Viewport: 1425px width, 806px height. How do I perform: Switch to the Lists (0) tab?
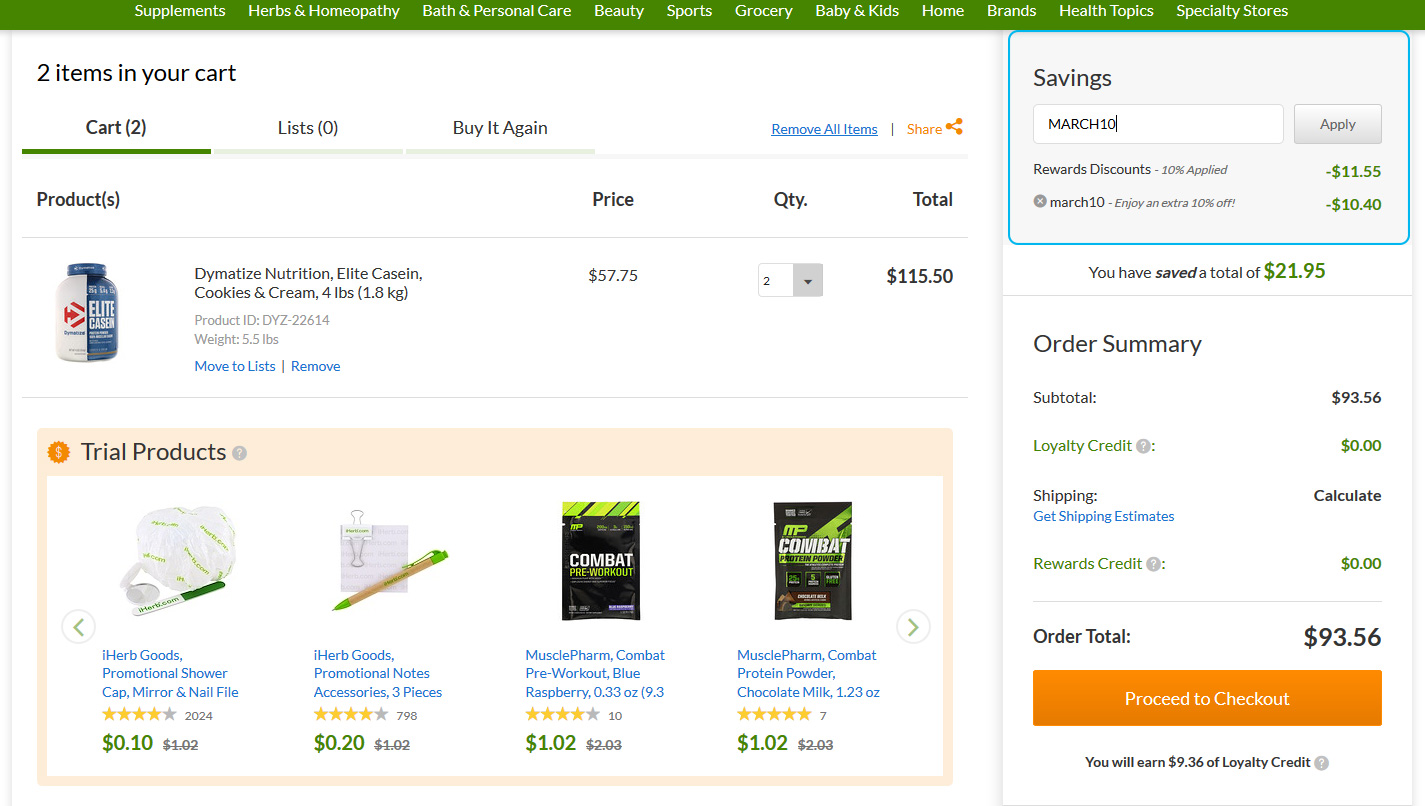[308, 128]
